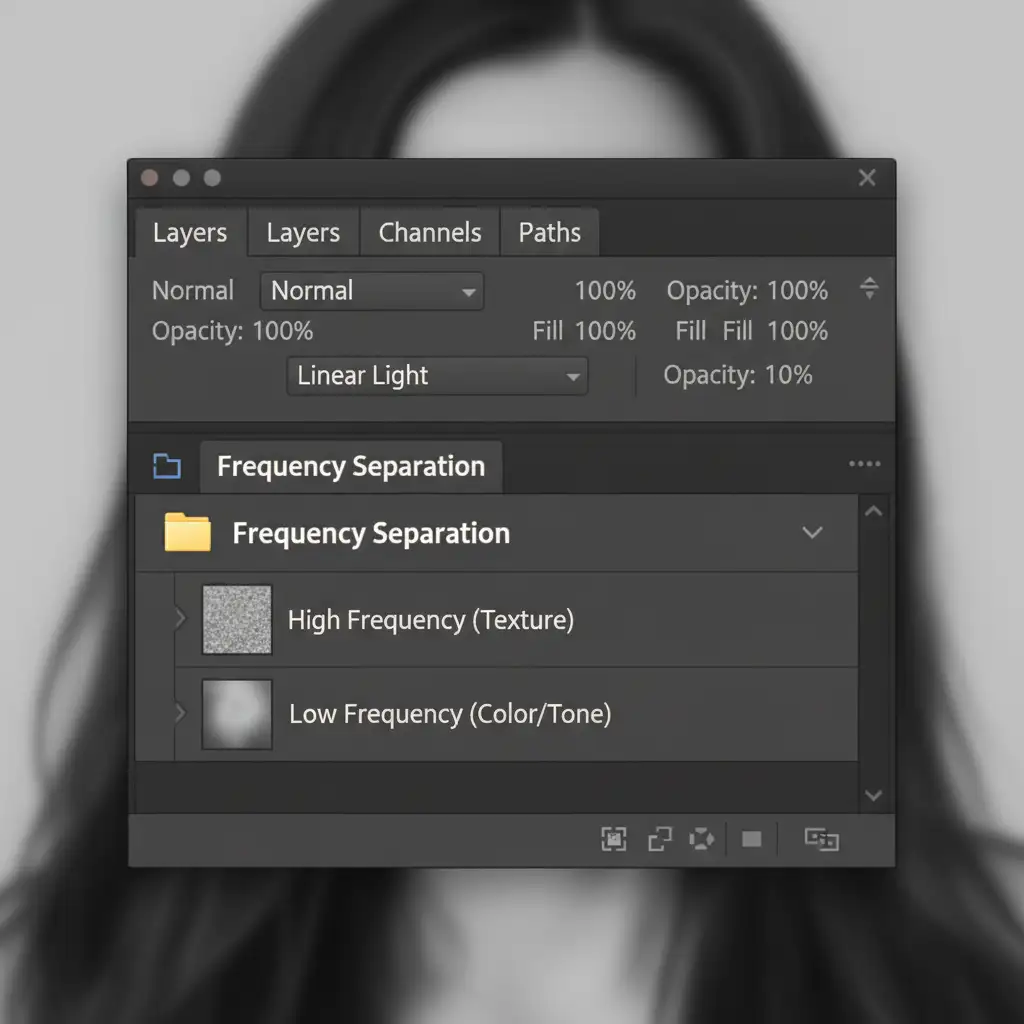Click the circular adjustment icon in footer

tap(702, 840)
